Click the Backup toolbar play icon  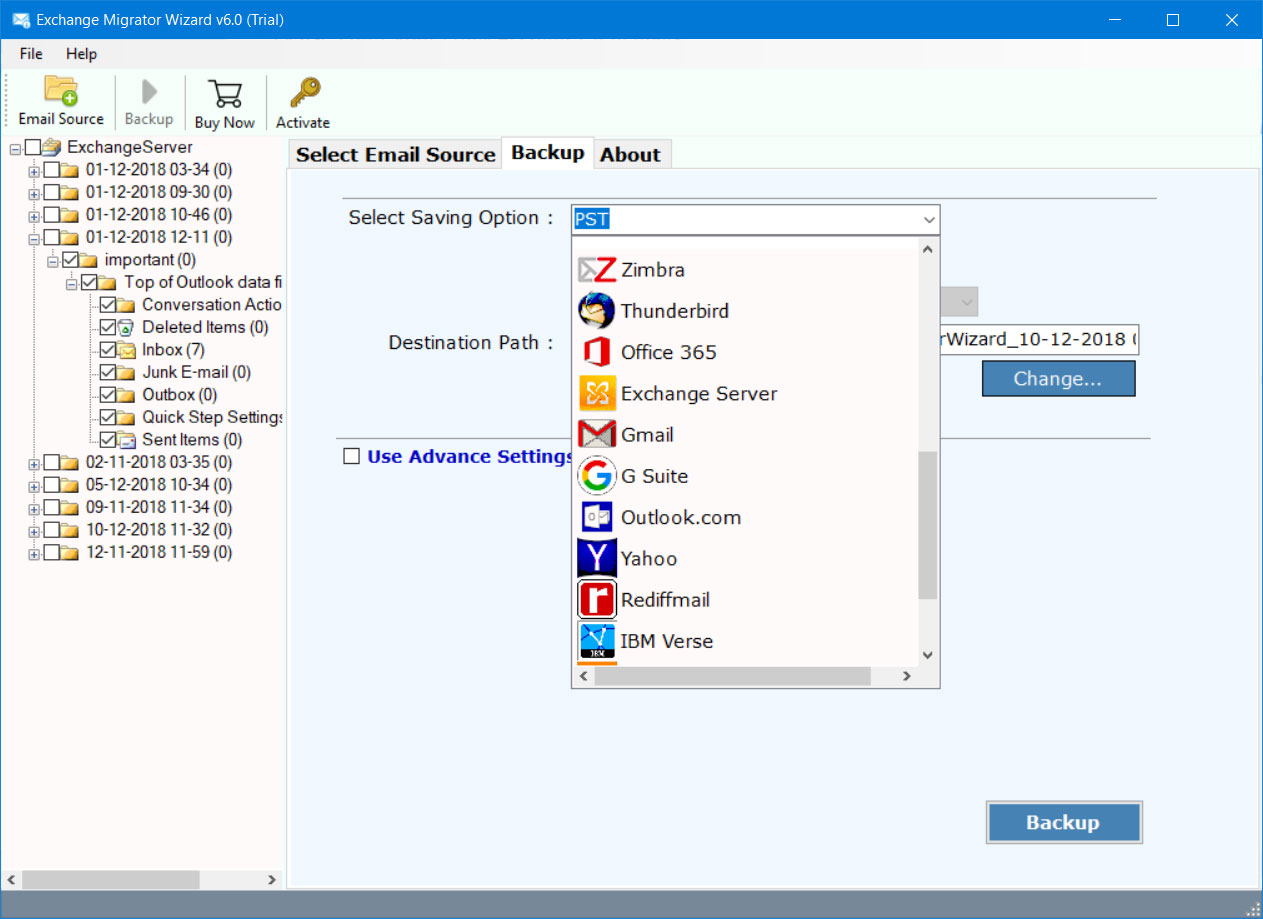(x=149, y=92)
